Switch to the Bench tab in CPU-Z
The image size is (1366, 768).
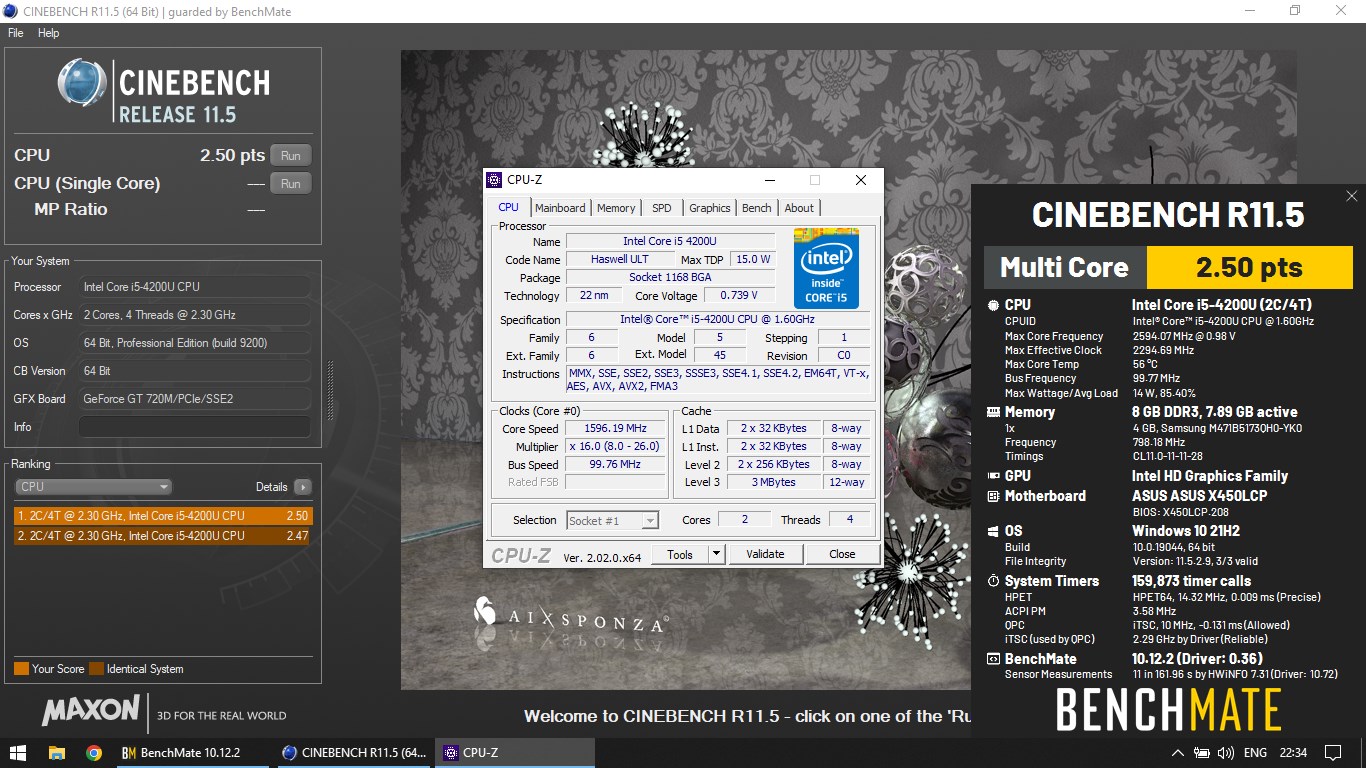(757, 208)
